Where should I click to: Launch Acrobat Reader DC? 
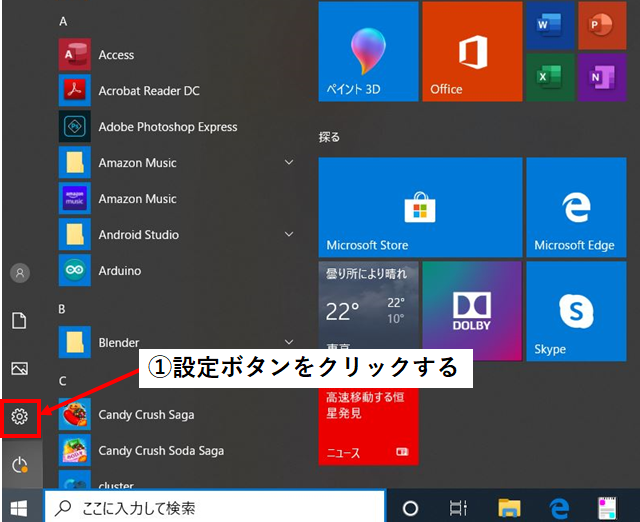coord(176,91)
